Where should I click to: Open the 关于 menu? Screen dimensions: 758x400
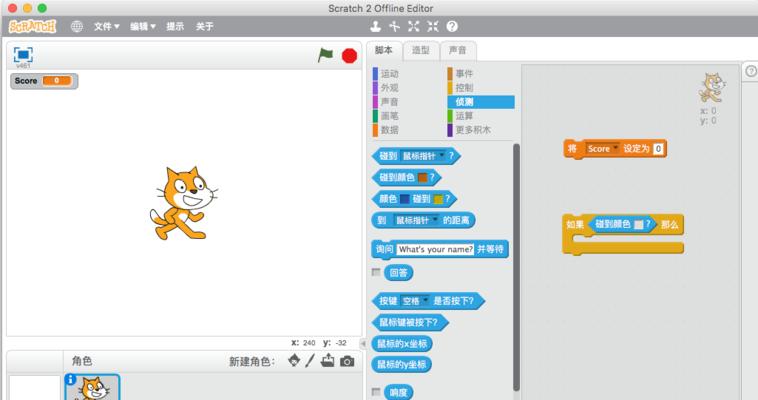click(204, 27)
